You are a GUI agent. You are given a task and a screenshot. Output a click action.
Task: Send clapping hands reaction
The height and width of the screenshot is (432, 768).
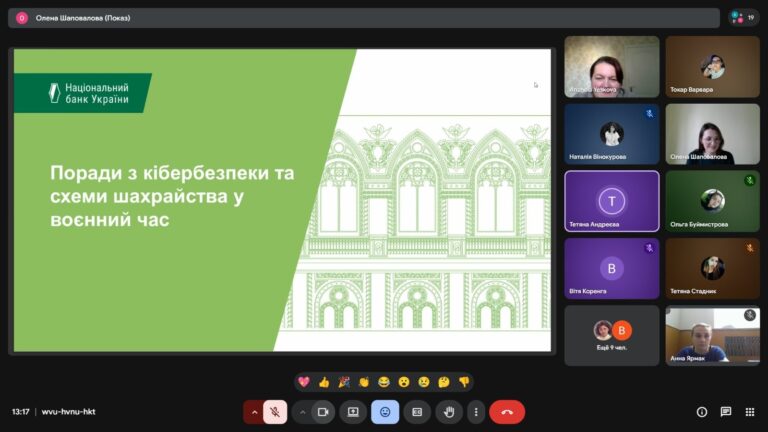[x=364, y=382]
